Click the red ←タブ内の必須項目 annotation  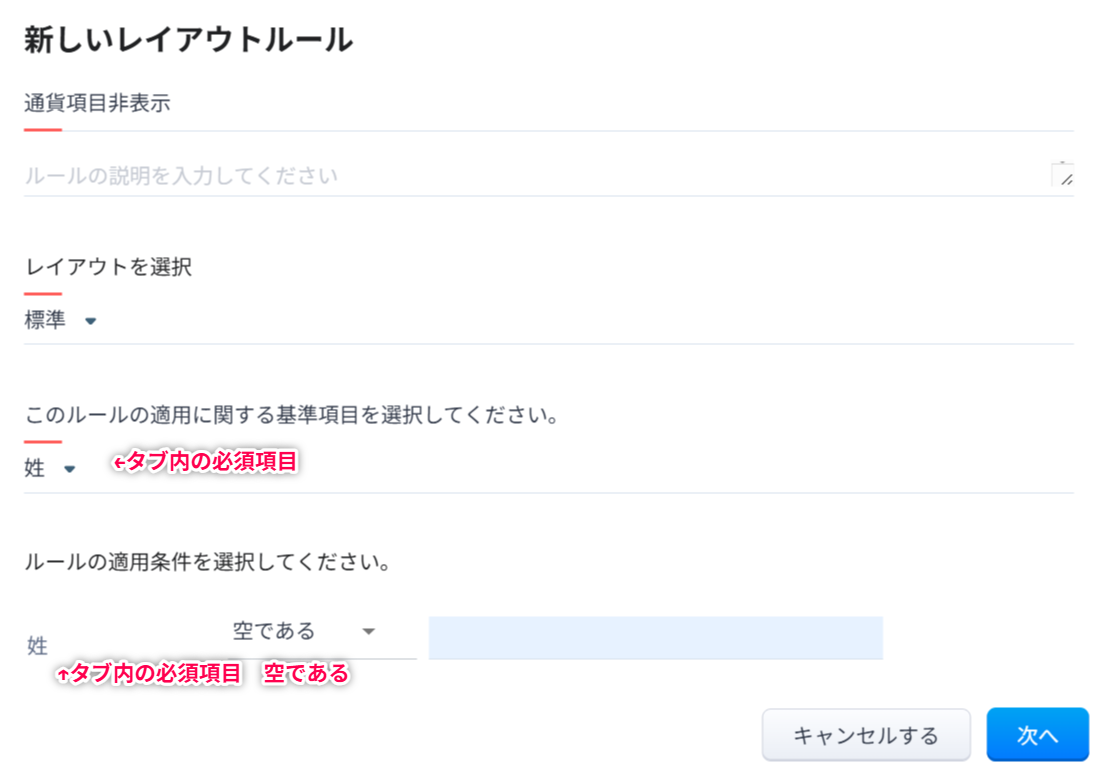(x=205, y=462)
